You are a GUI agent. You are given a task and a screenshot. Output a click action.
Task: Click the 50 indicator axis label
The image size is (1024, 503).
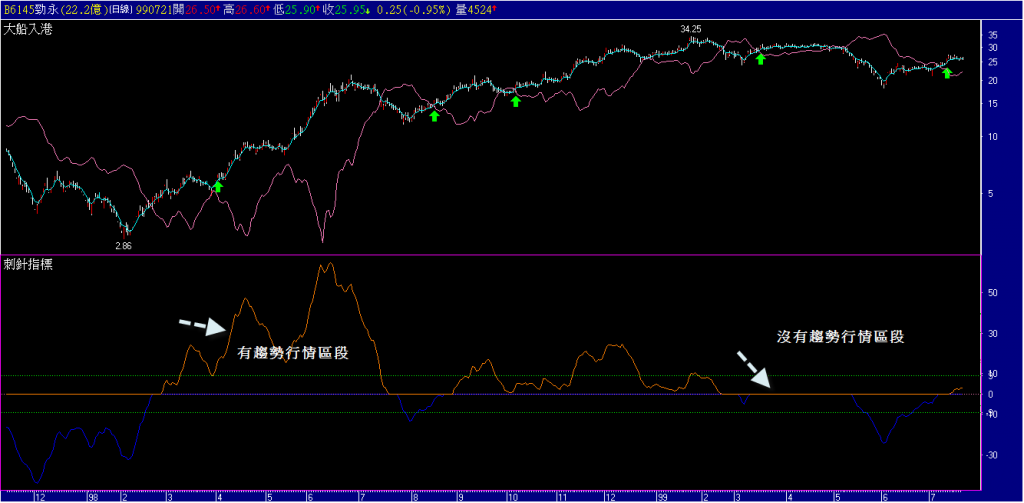[993, 293]
